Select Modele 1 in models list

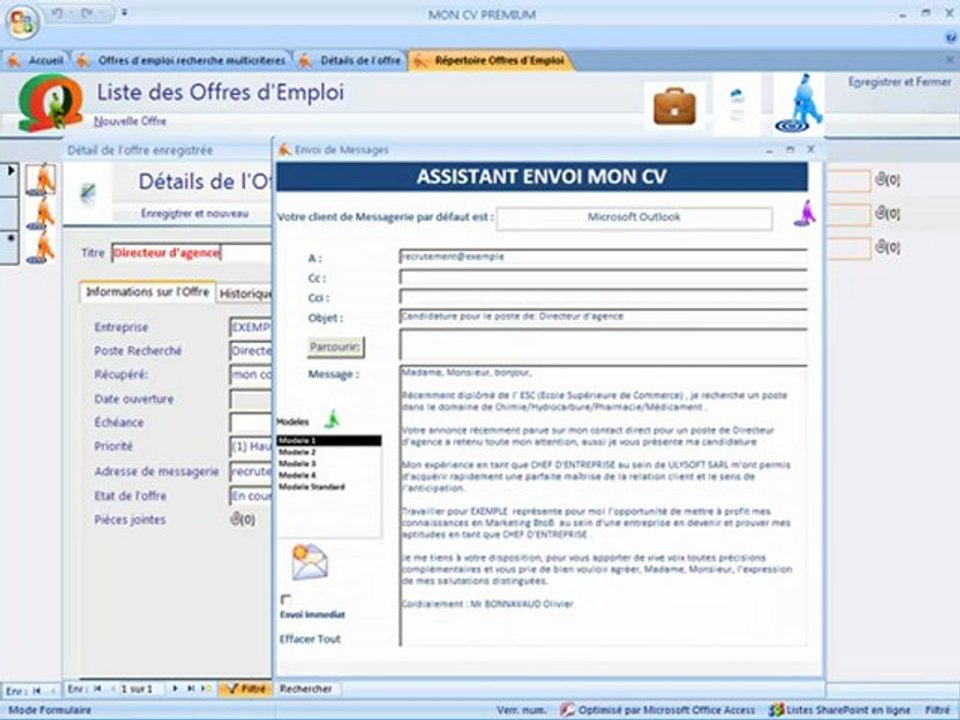coord(329,441)
